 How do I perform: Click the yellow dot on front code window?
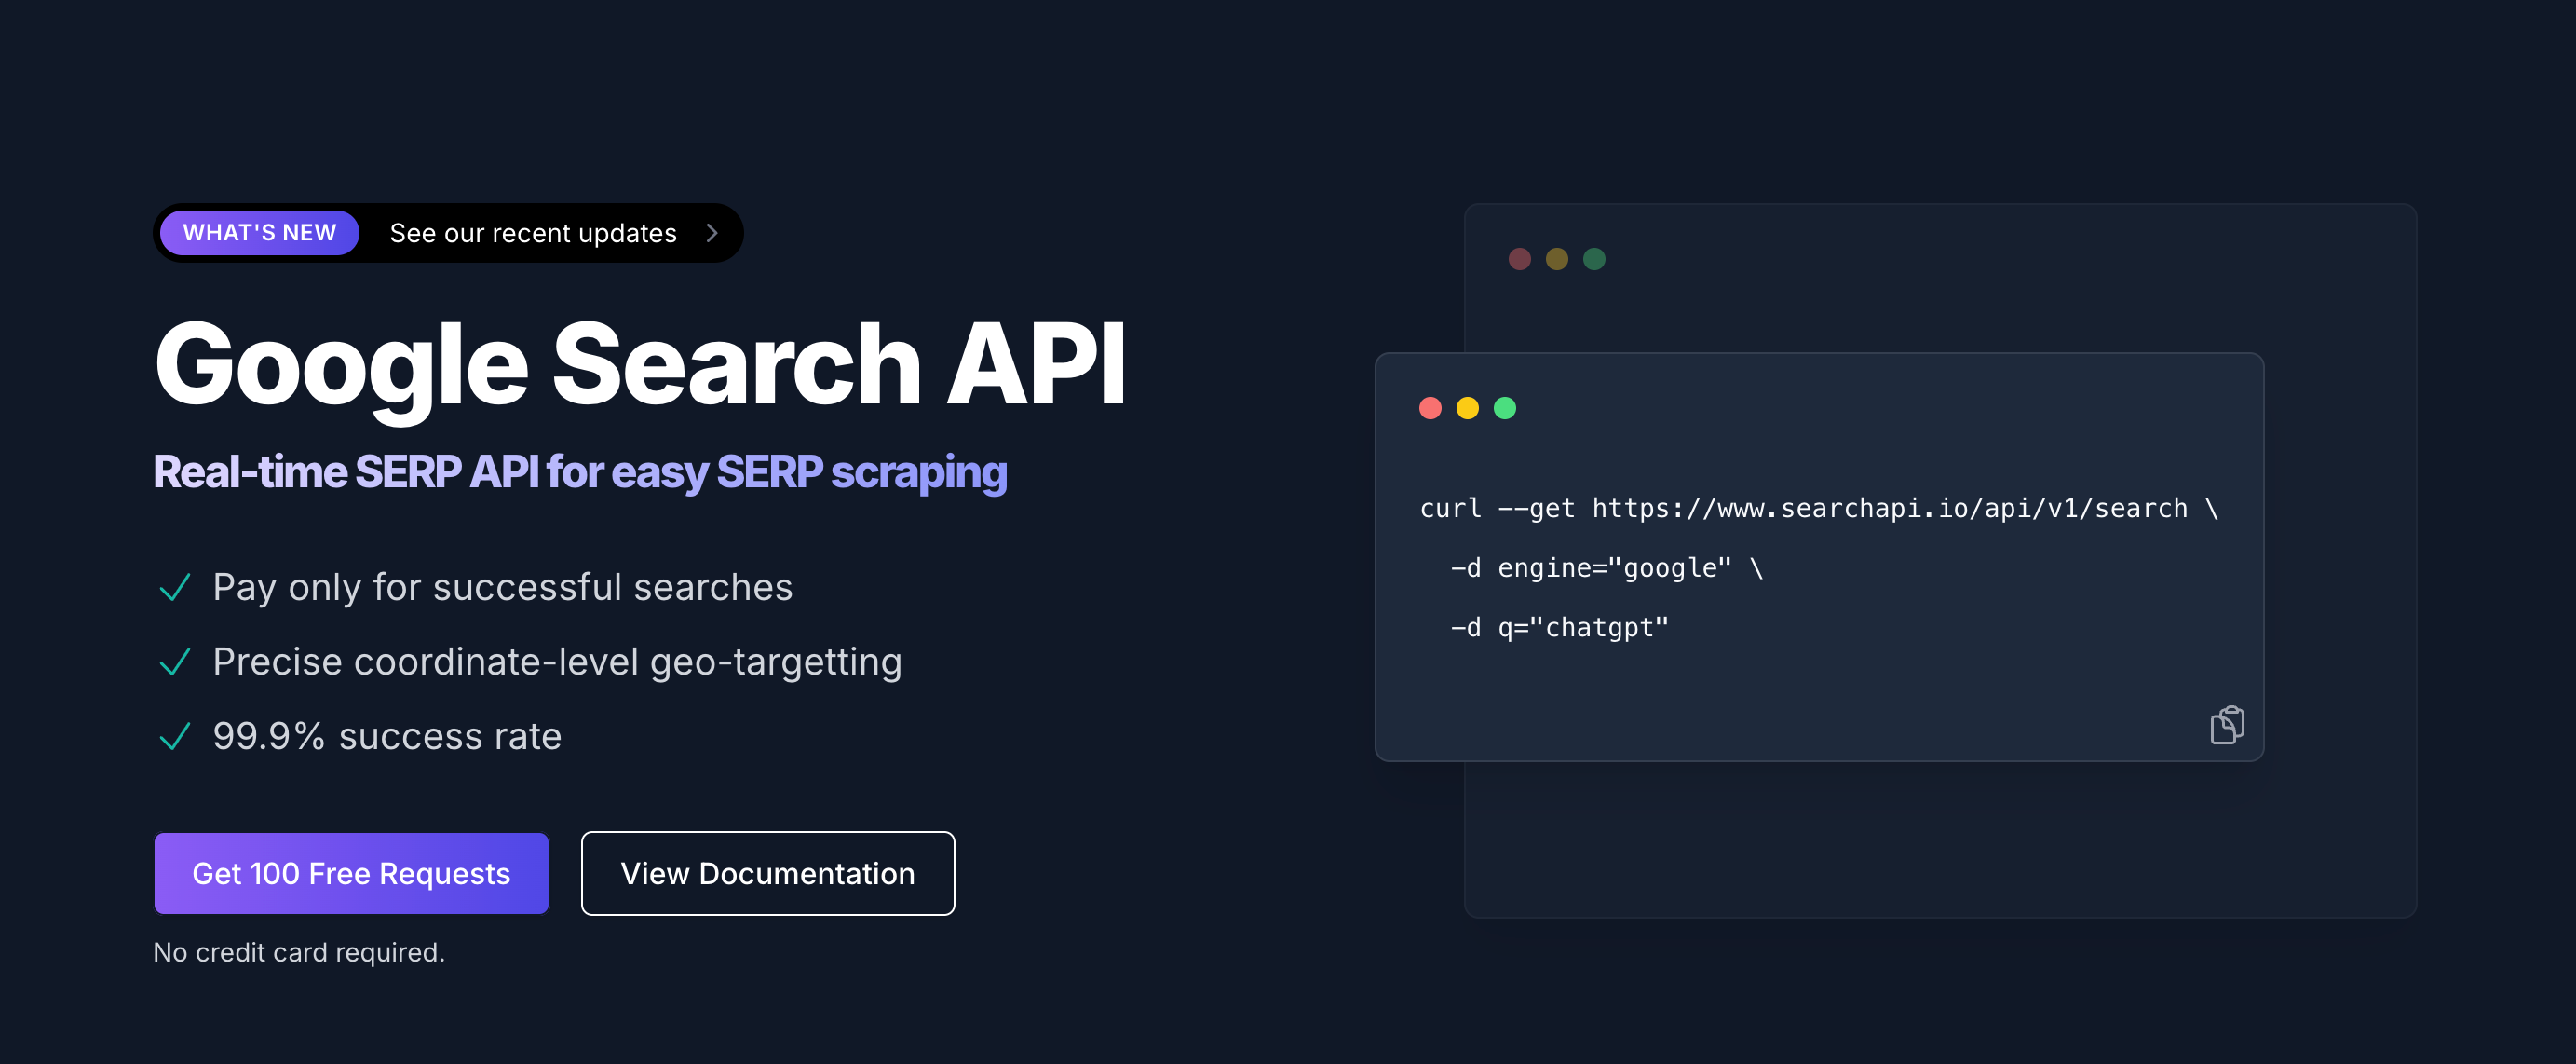[x=1467, y=408]
